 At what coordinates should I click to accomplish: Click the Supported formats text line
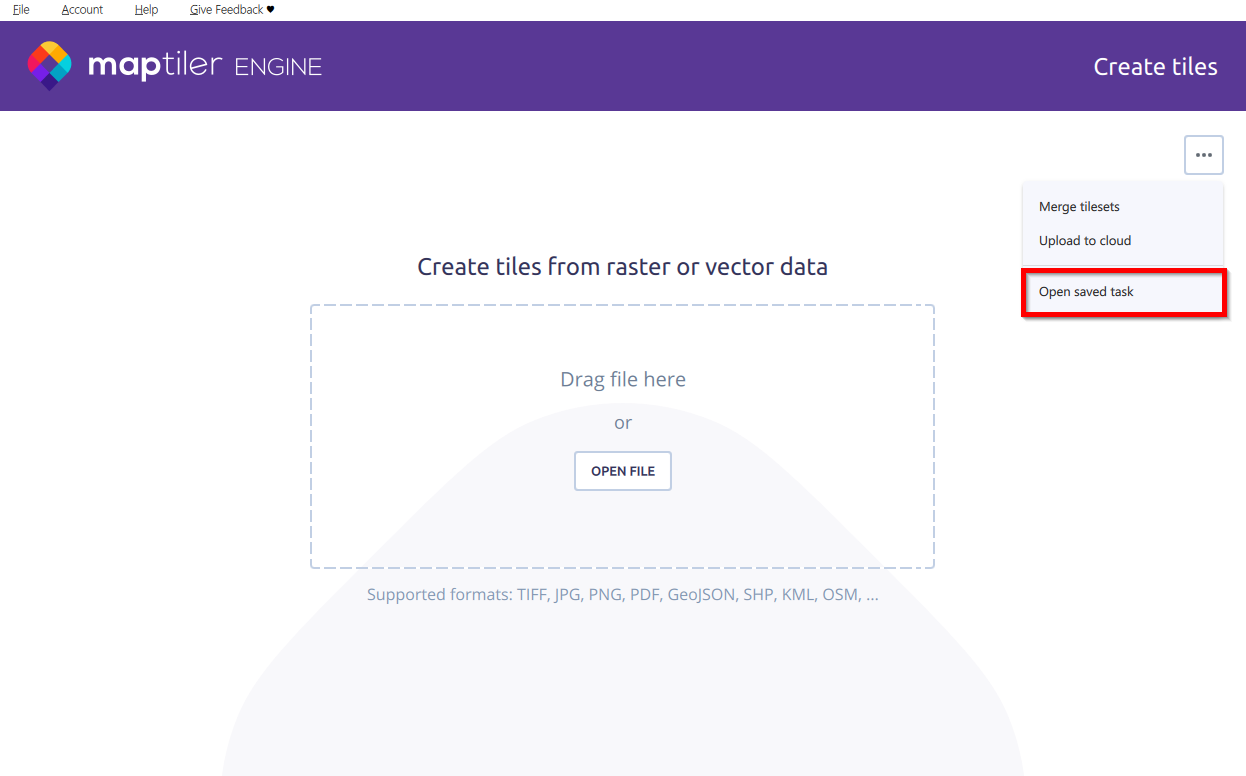(x=622, y=595)
